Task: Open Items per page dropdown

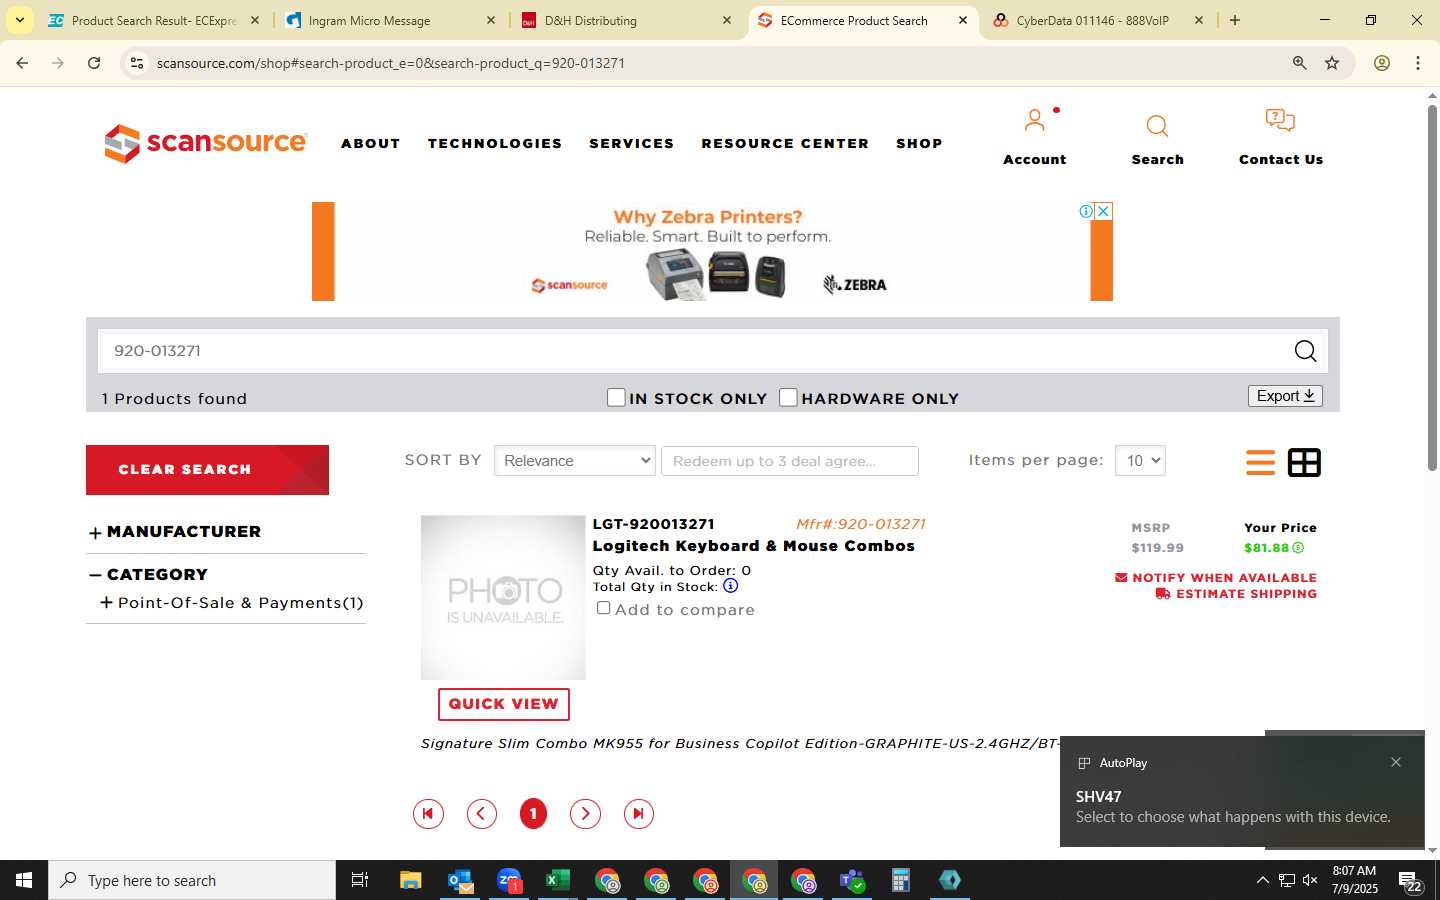Action: (x=1140, y=461)
